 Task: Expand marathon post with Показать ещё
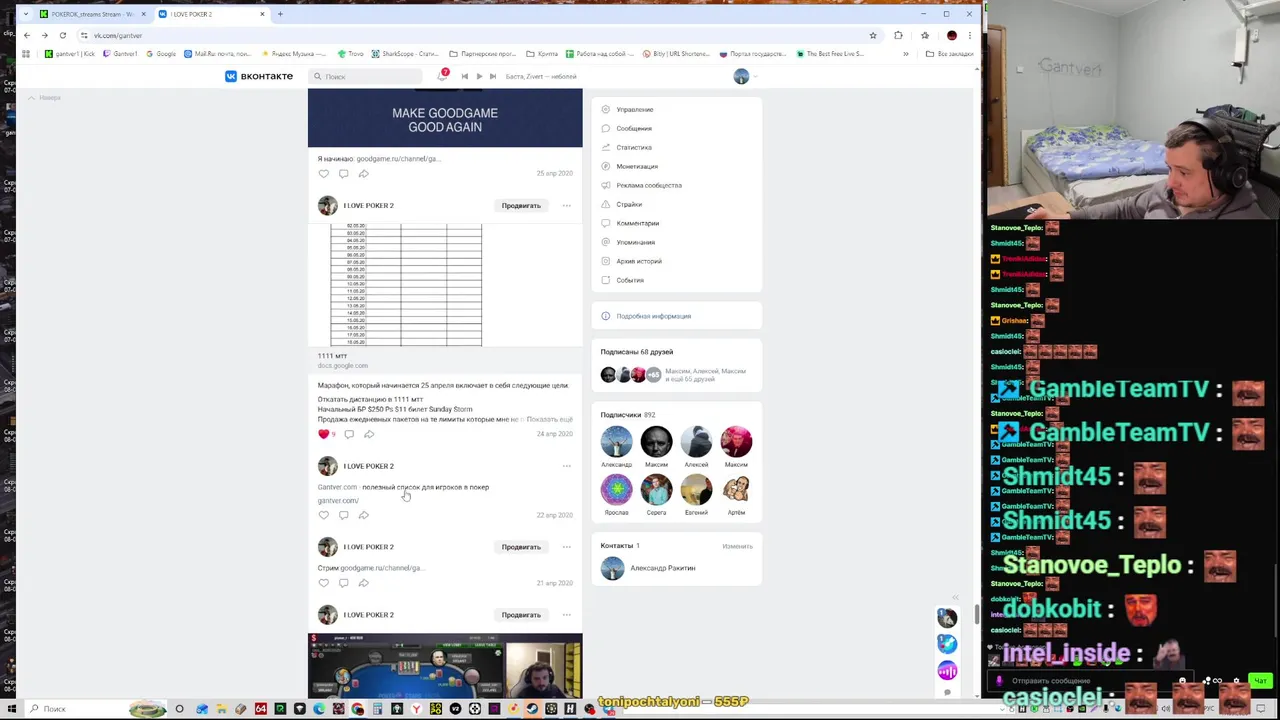click(x=549, y=419)
